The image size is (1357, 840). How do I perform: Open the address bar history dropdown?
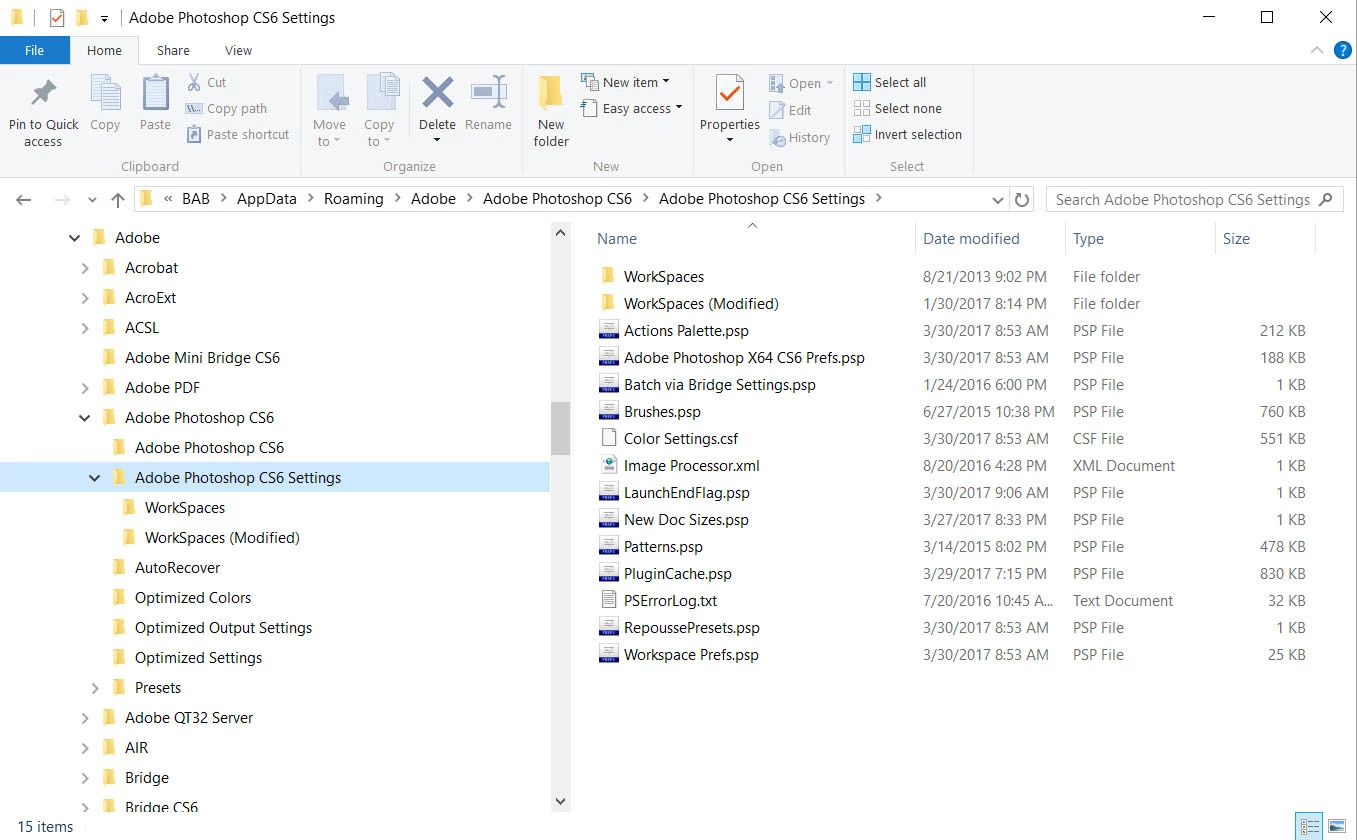point(997,199)
